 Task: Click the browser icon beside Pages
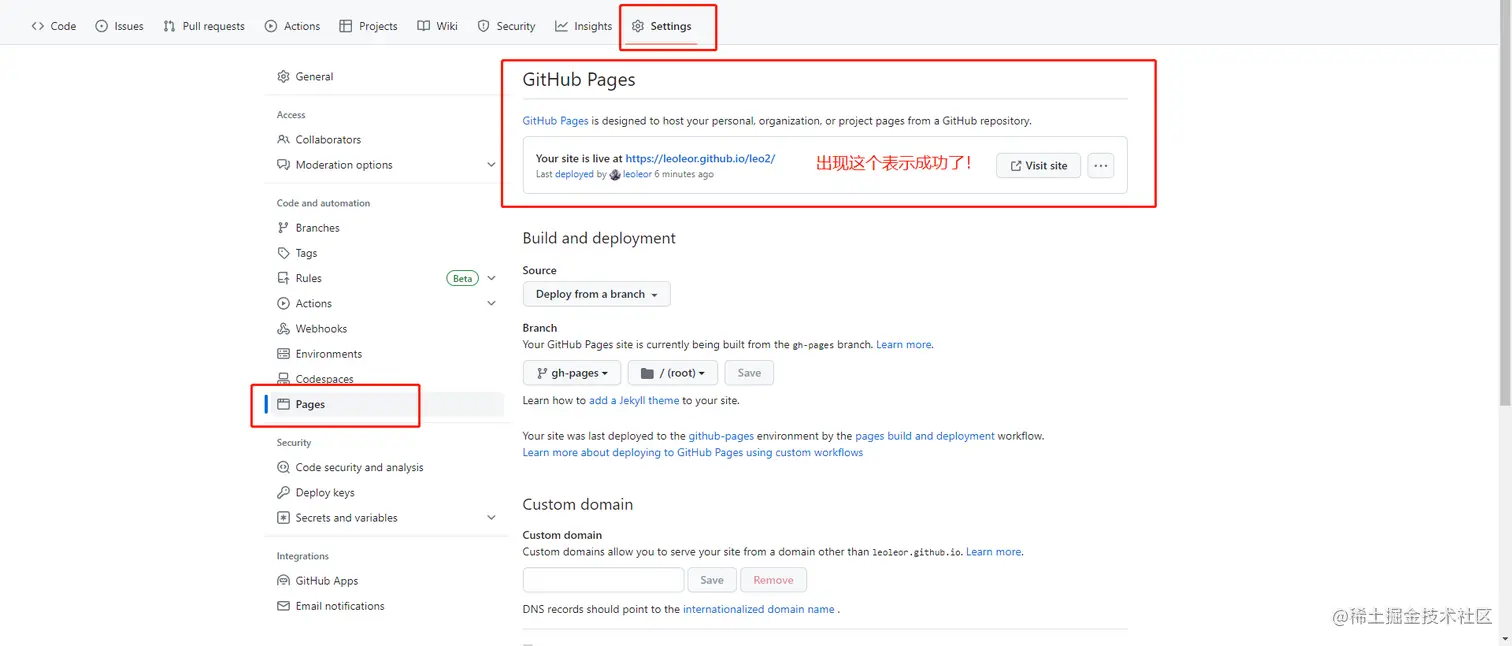tap(283, 404)
